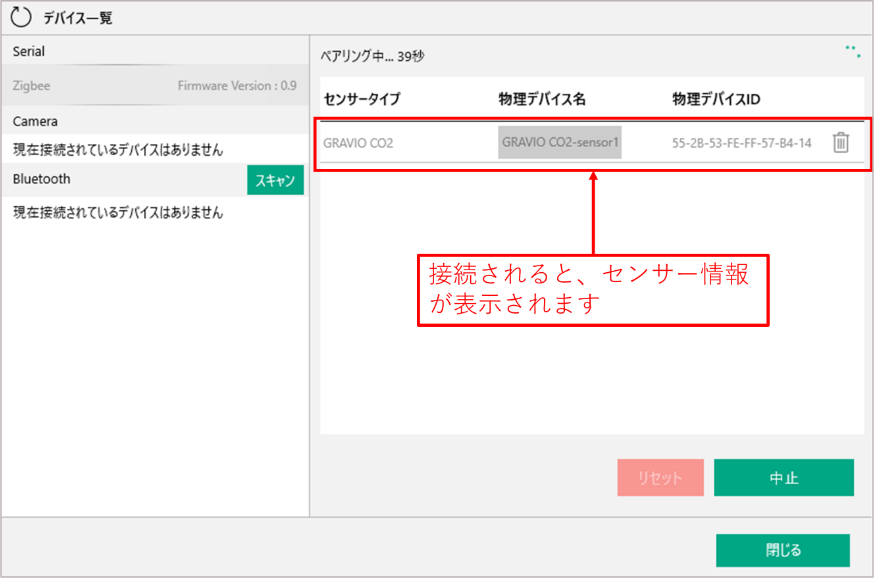Click the 物理デバイス名 column header
This screenshot has width=874, height=578.
coord(542,99)
